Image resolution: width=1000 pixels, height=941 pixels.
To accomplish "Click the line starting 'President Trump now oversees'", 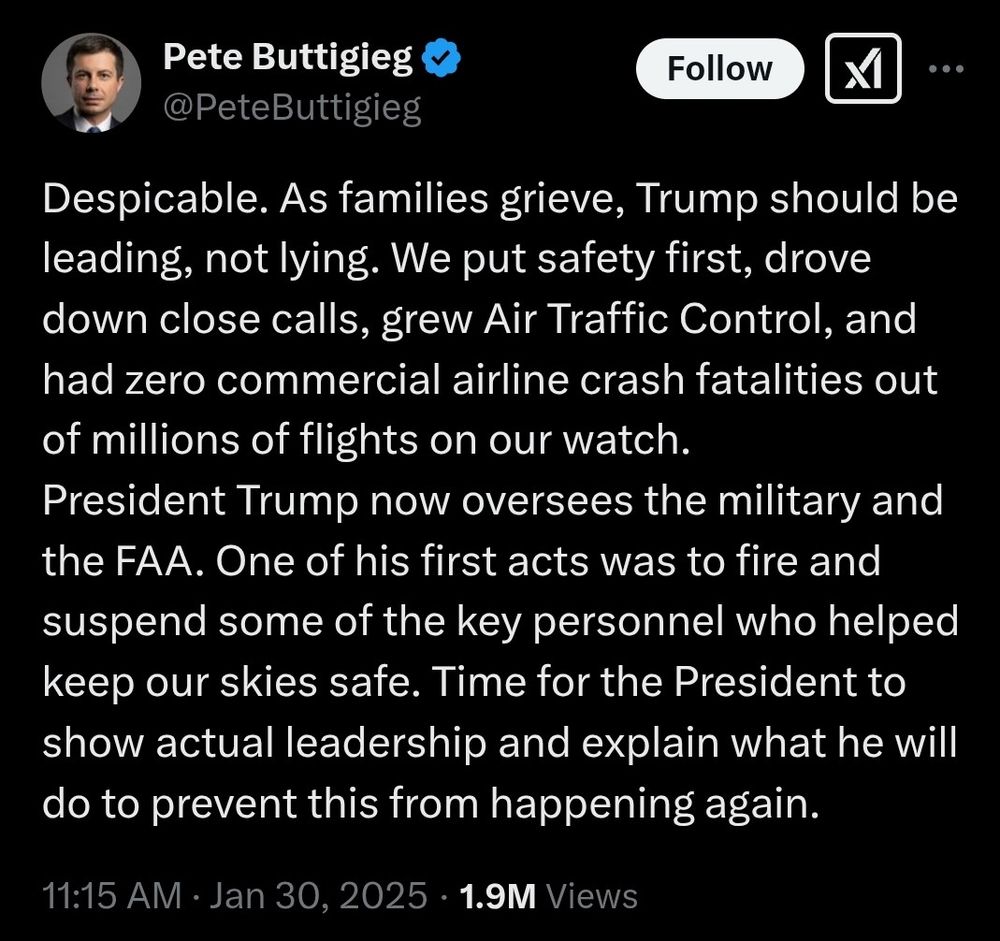I will [x=492, y=502].
